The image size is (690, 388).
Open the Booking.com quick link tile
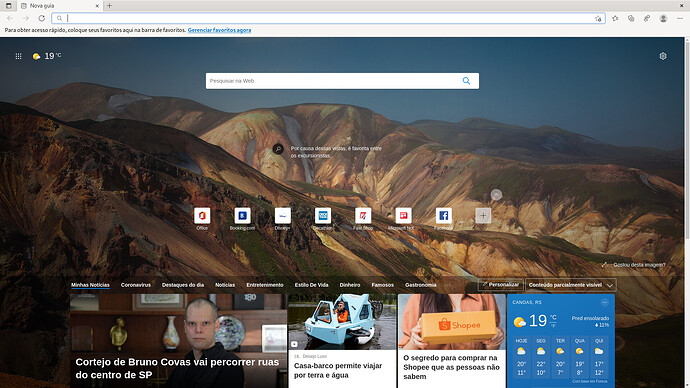pyautogui.click(x=242, y=216)
